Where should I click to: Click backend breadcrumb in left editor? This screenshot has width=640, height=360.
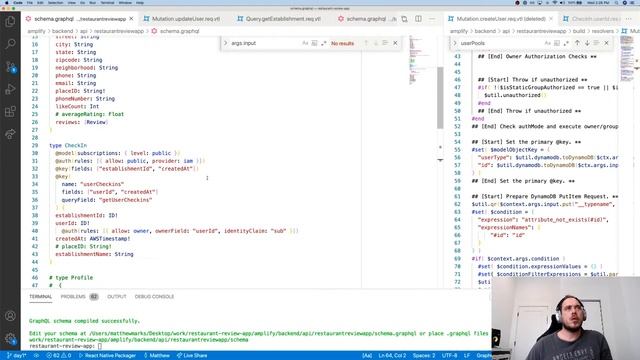(x=62, y=31)
